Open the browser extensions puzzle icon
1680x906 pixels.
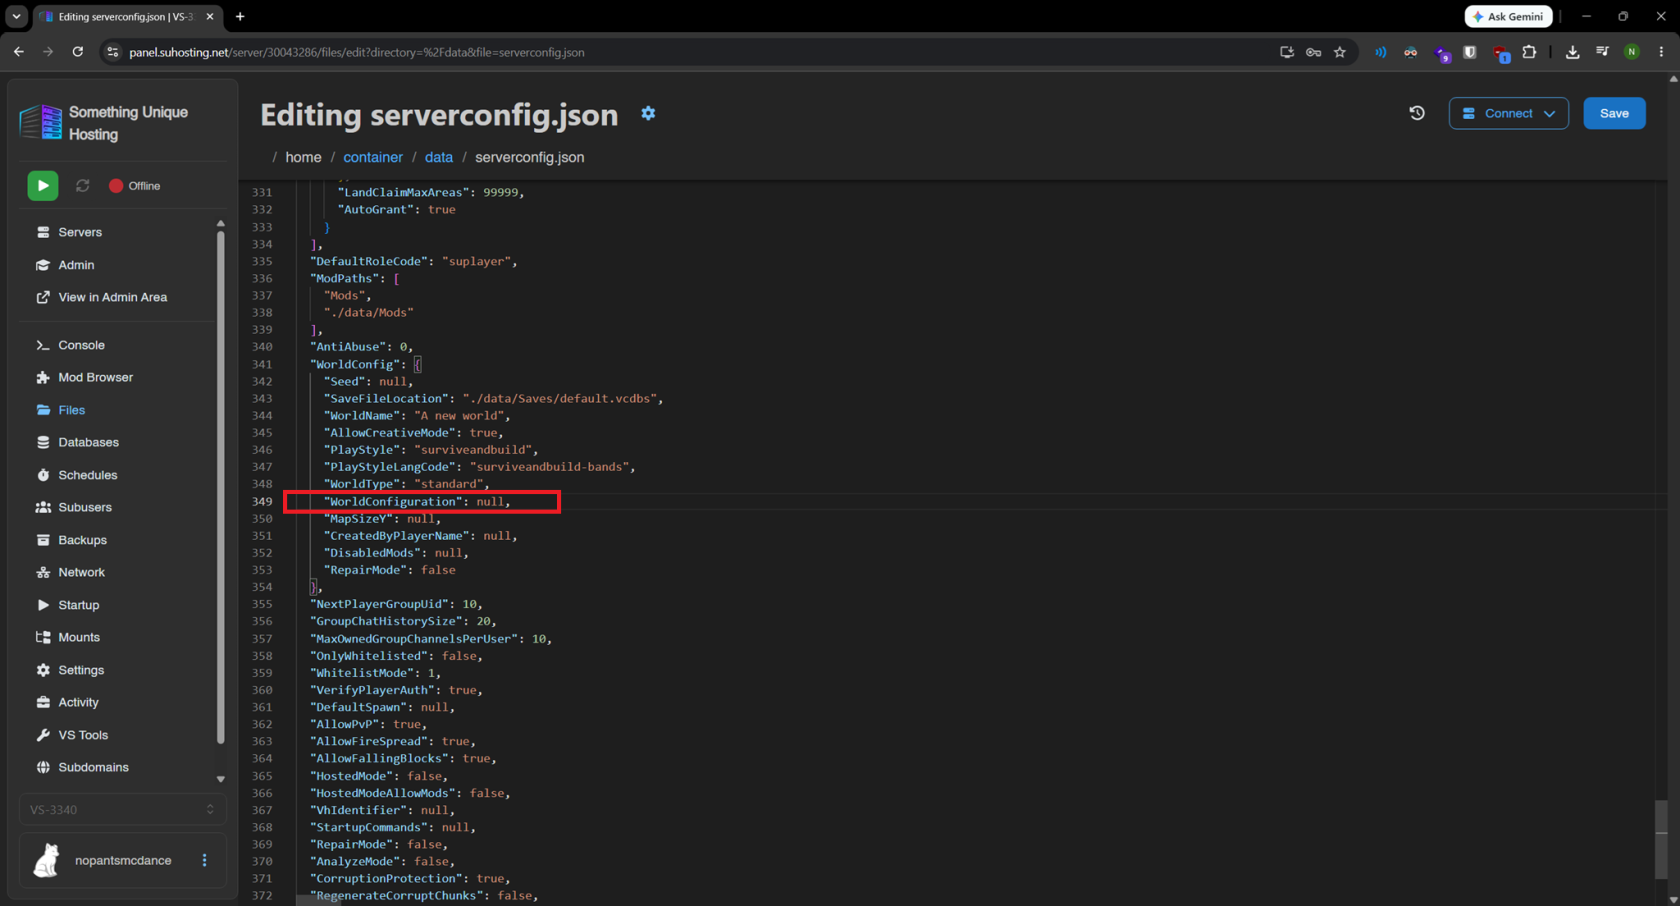pos(1529,52)
